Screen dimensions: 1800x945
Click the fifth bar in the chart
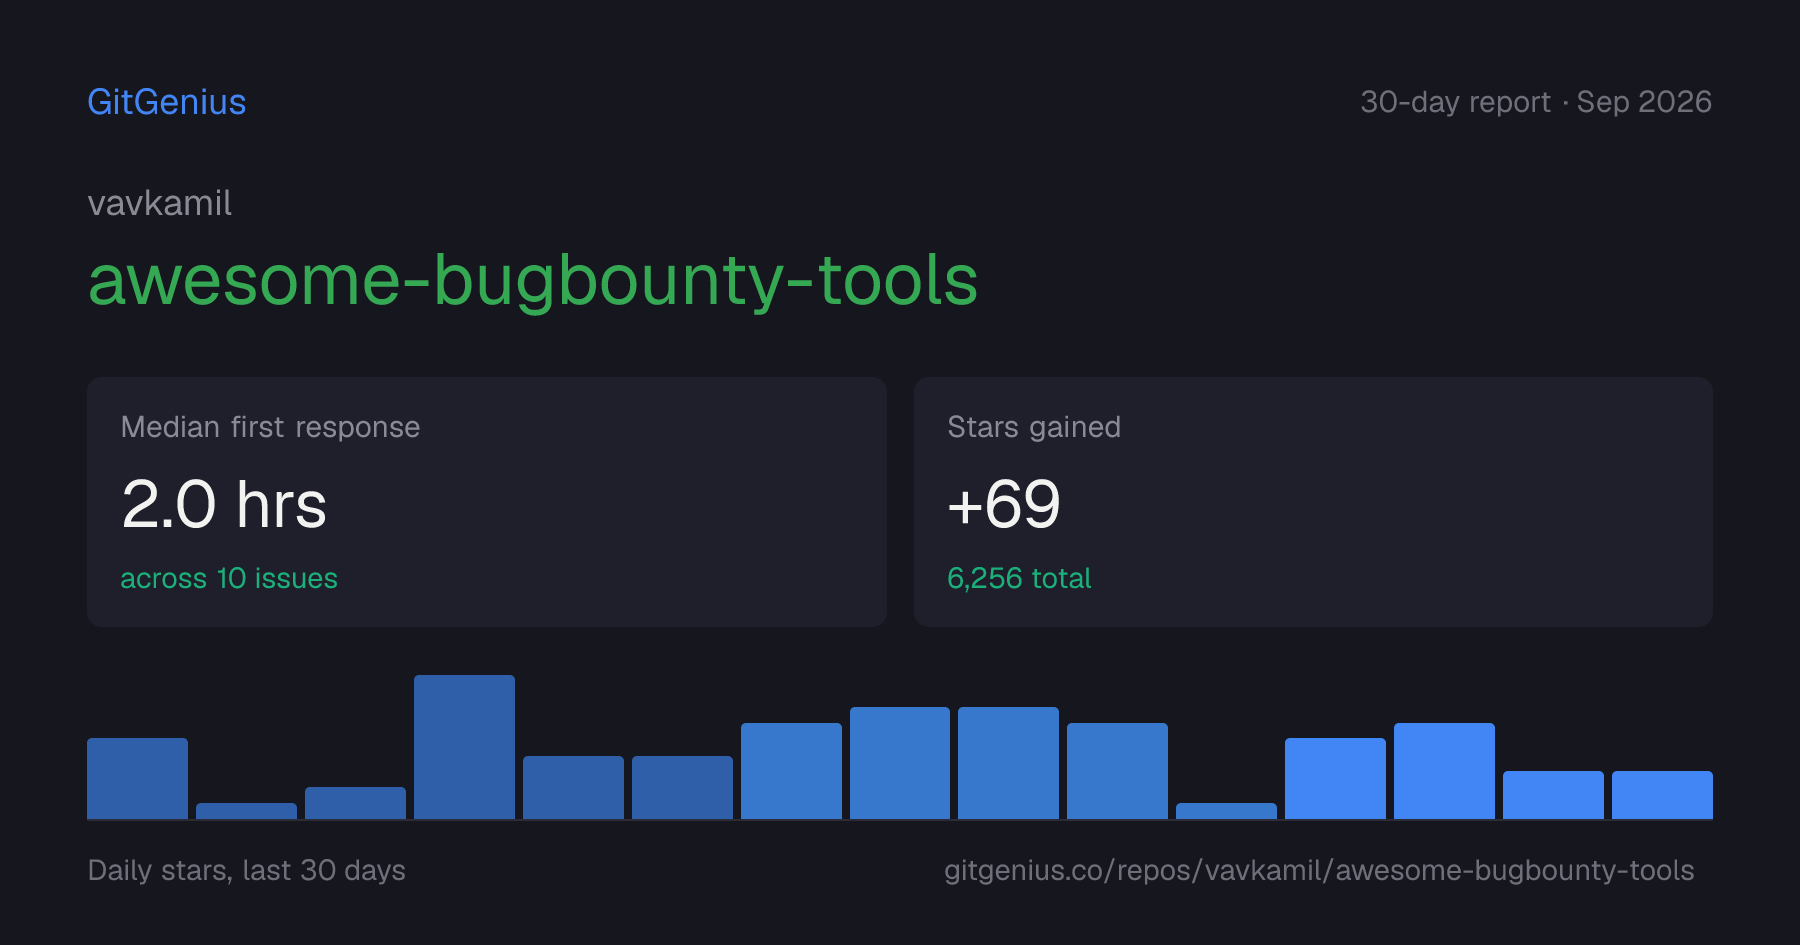coord(573,787)
